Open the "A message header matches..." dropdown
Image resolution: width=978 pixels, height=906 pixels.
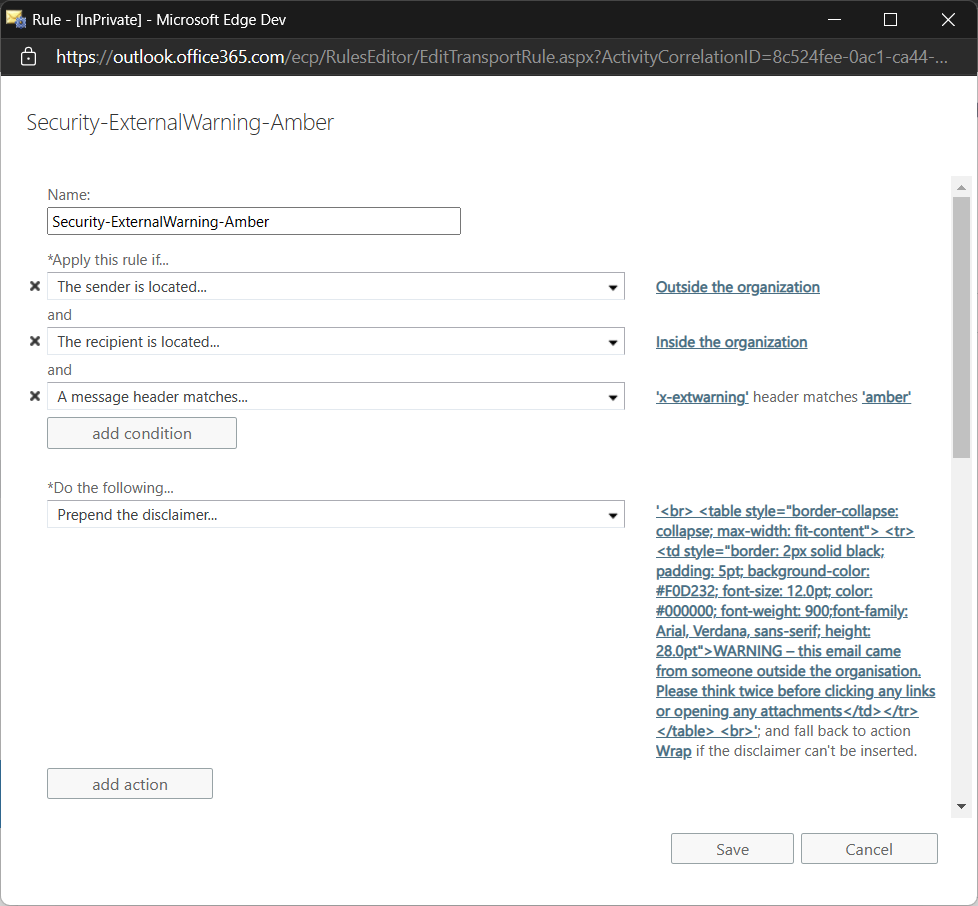613,396
